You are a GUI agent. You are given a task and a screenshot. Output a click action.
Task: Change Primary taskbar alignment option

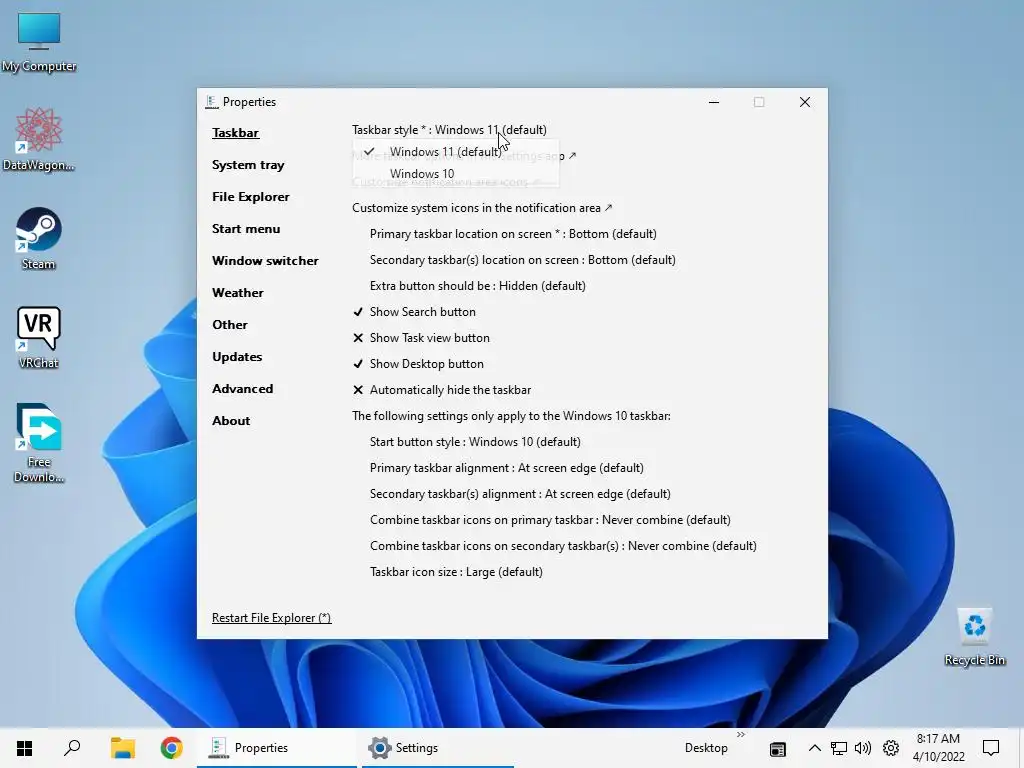tap(507, 468)
